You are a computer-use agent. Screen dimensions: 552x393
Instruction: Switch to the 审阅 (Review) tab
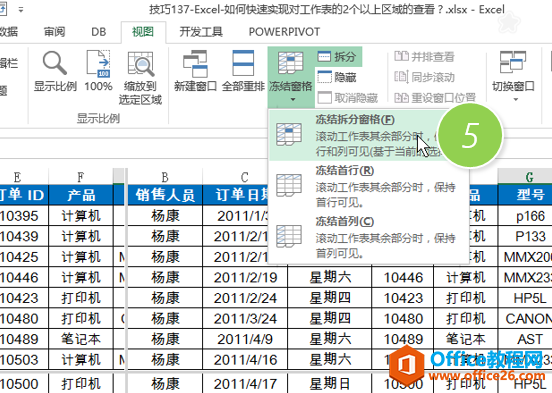coord(54,32)
